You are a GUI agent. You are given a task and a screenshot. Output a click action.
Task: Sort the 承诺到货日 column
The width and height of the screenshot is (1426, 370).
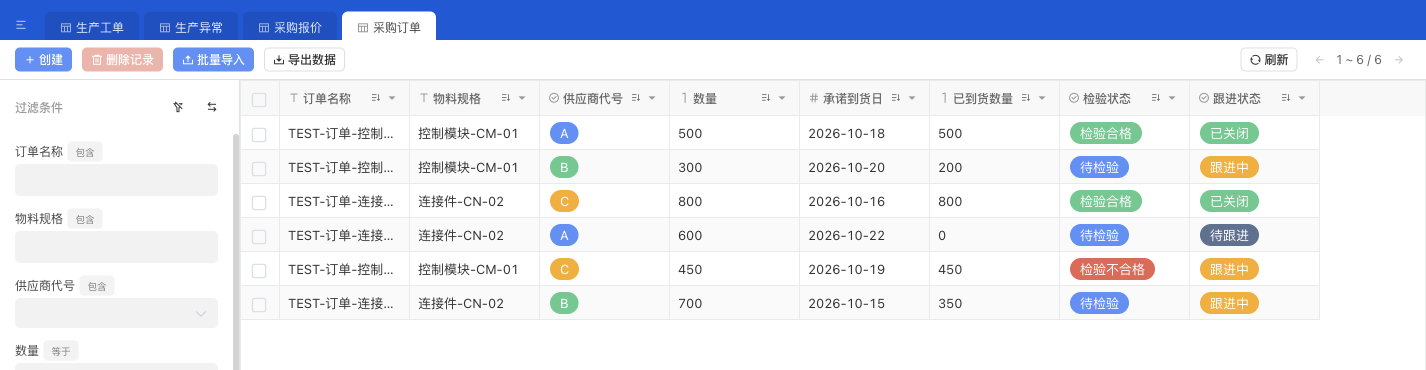(896, 98)
